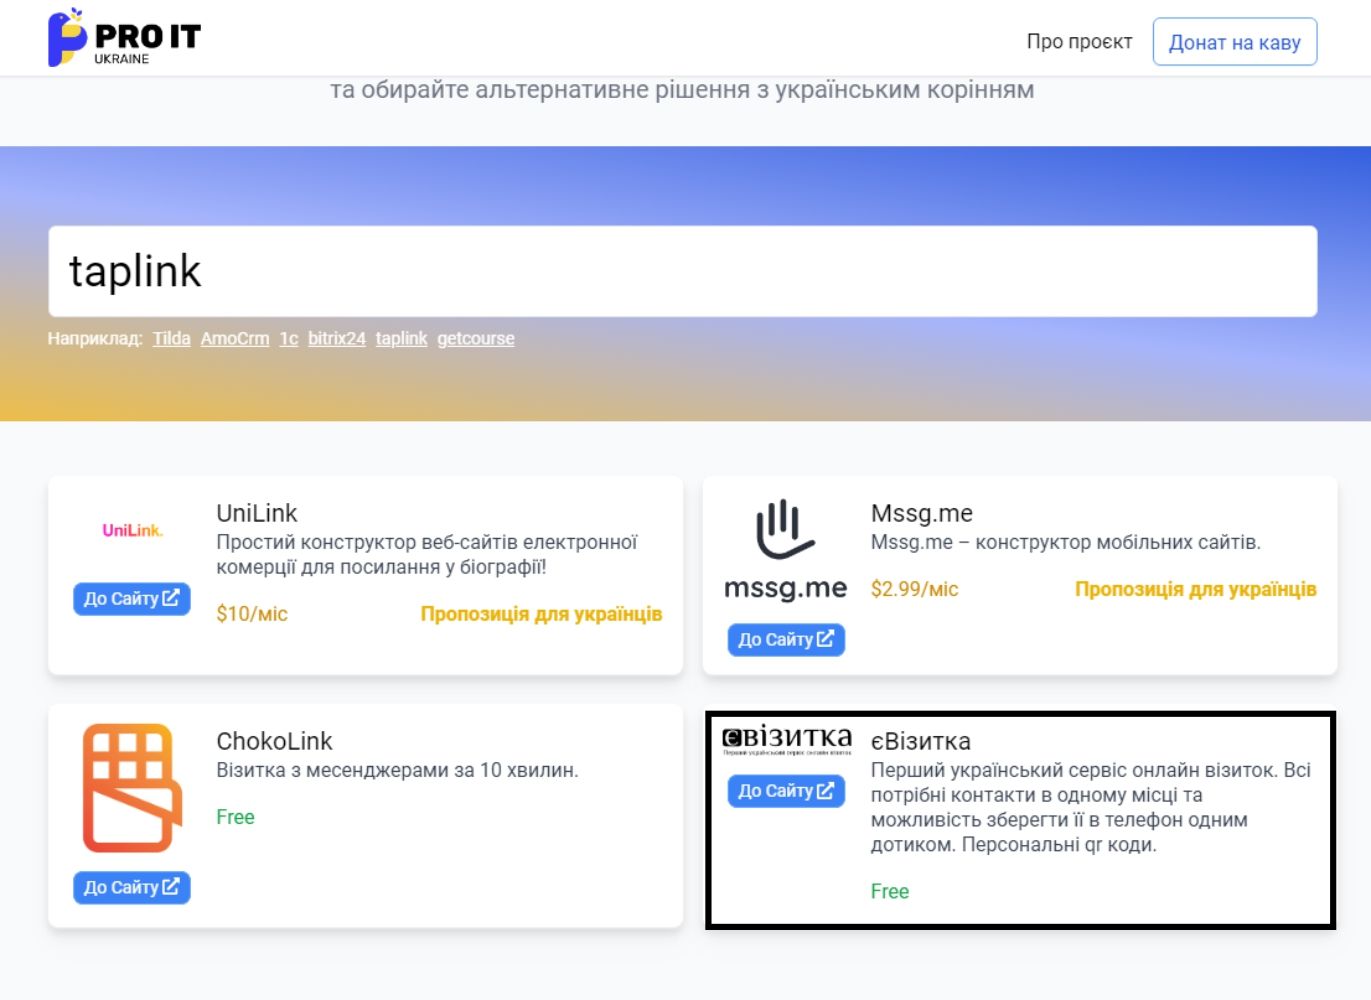This screenshot has width=1371, height=1000.
Task: Click the єВізитка logo image
Action: coord(786,740)
